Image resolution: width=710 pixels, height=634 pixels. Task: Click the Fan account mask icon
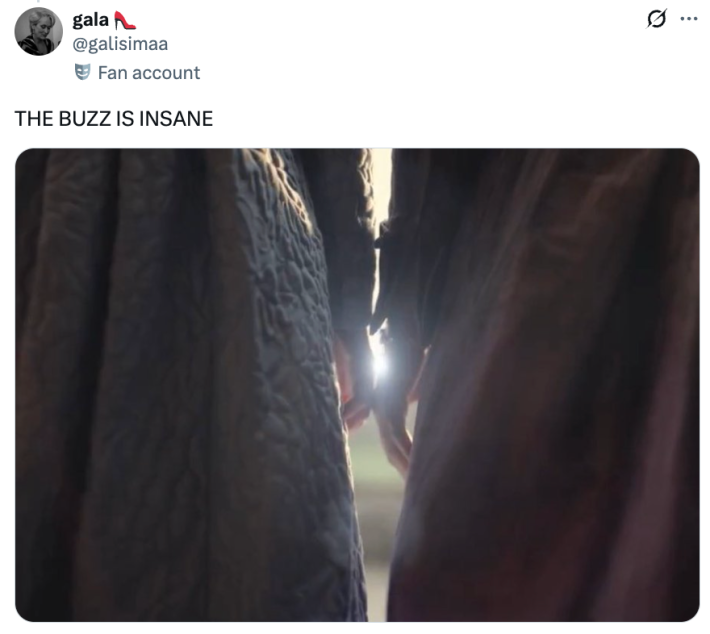click(x=82, y=72)
